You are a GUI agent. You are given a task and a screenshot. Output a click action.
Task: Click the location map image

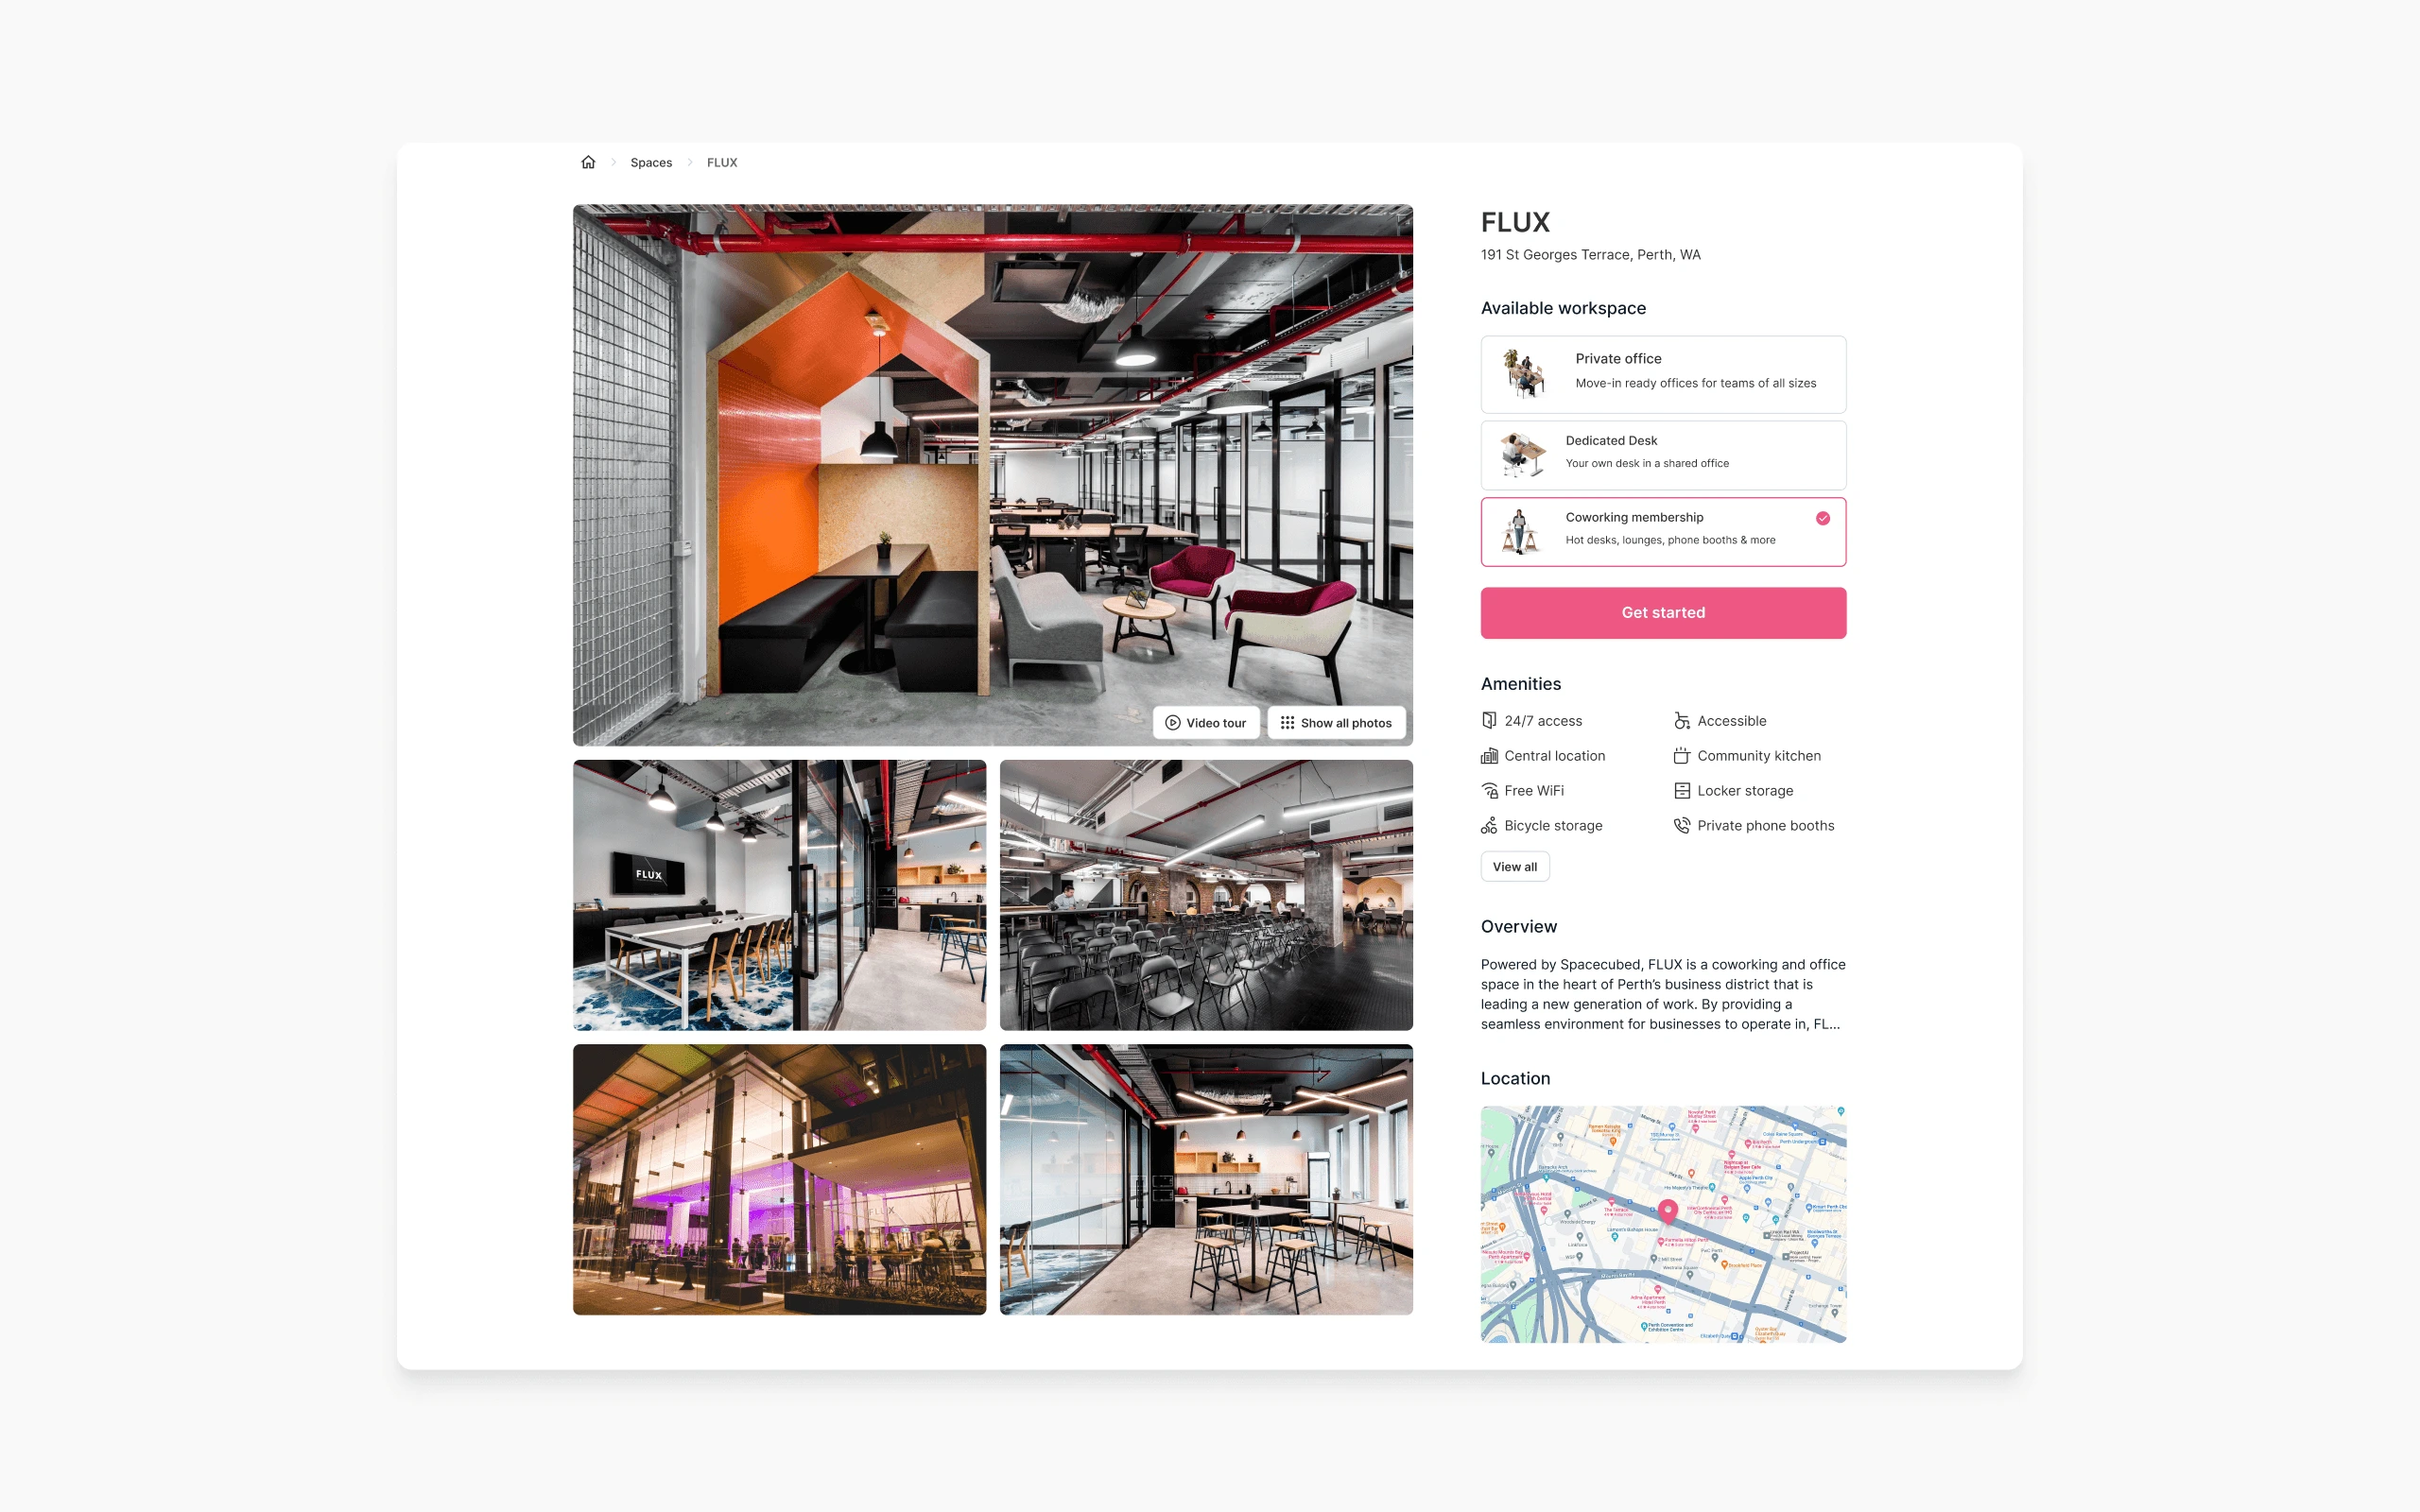1662,1225
